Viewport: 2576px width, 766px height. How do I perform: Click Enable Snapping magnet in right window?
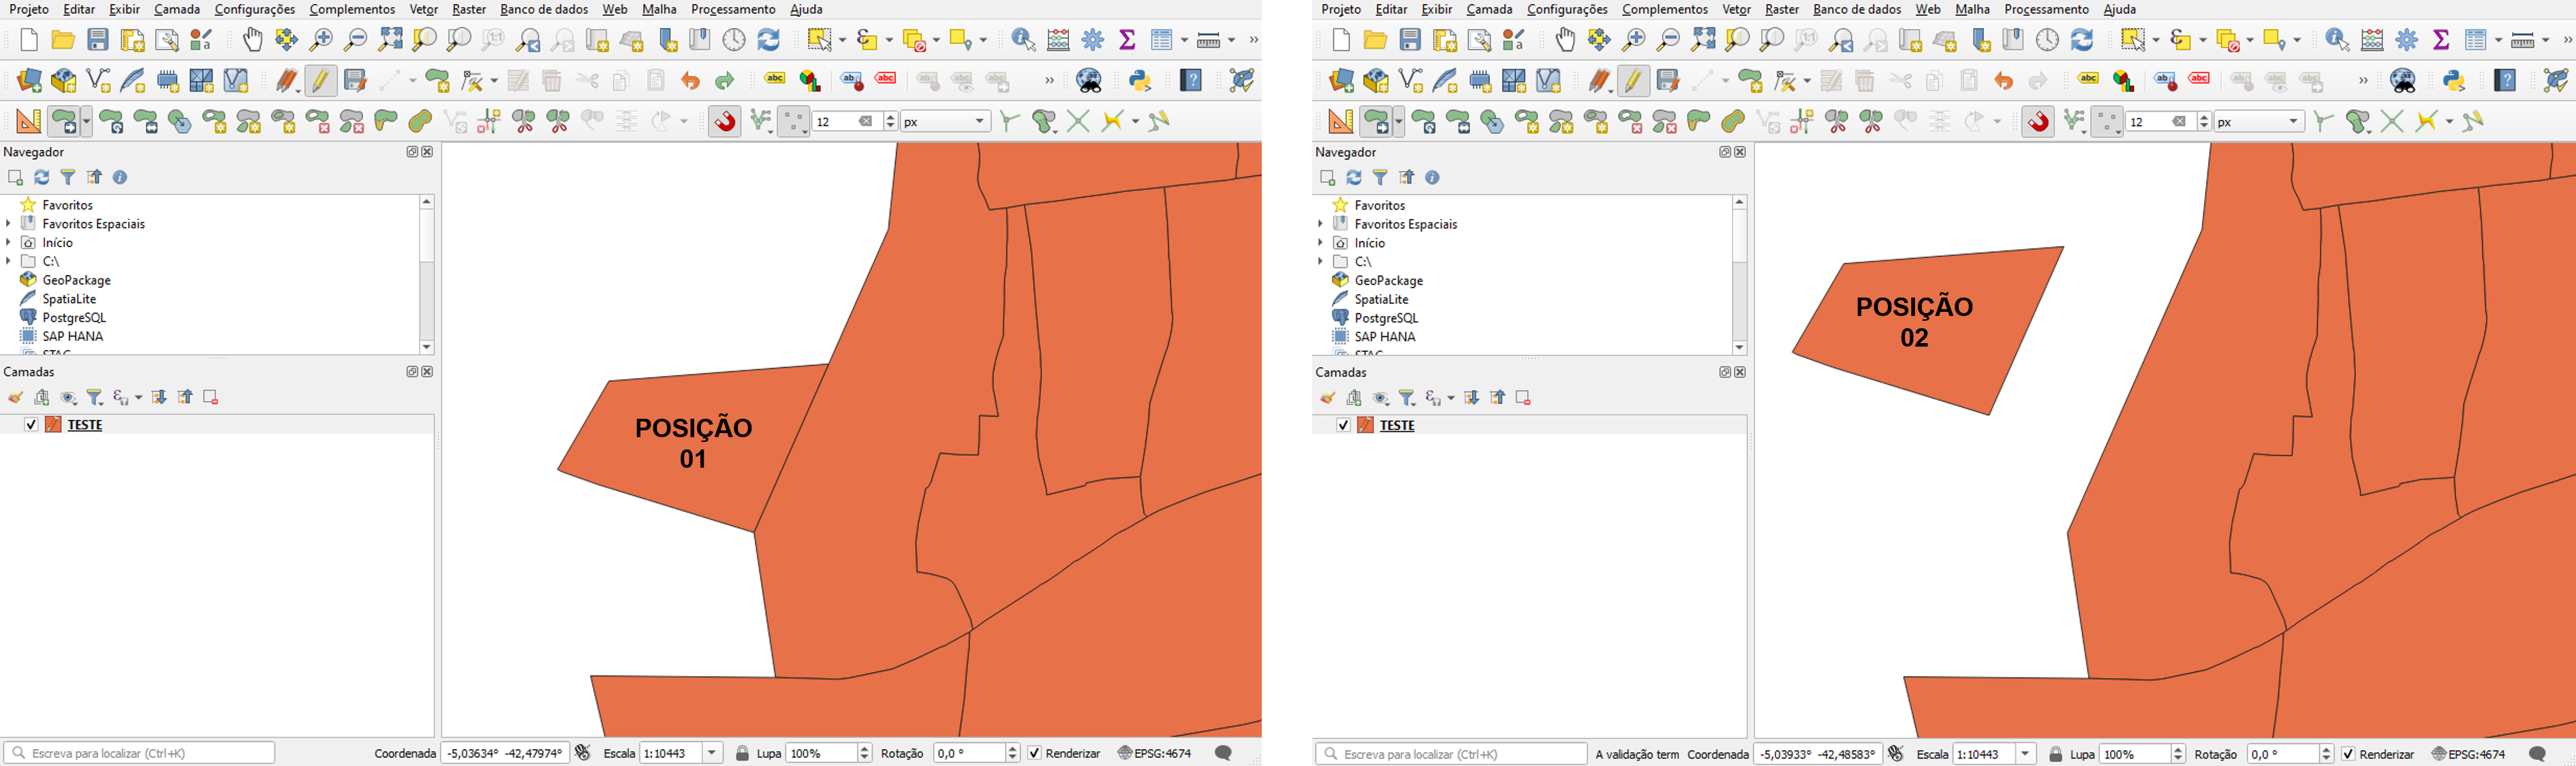(2038, 122)
